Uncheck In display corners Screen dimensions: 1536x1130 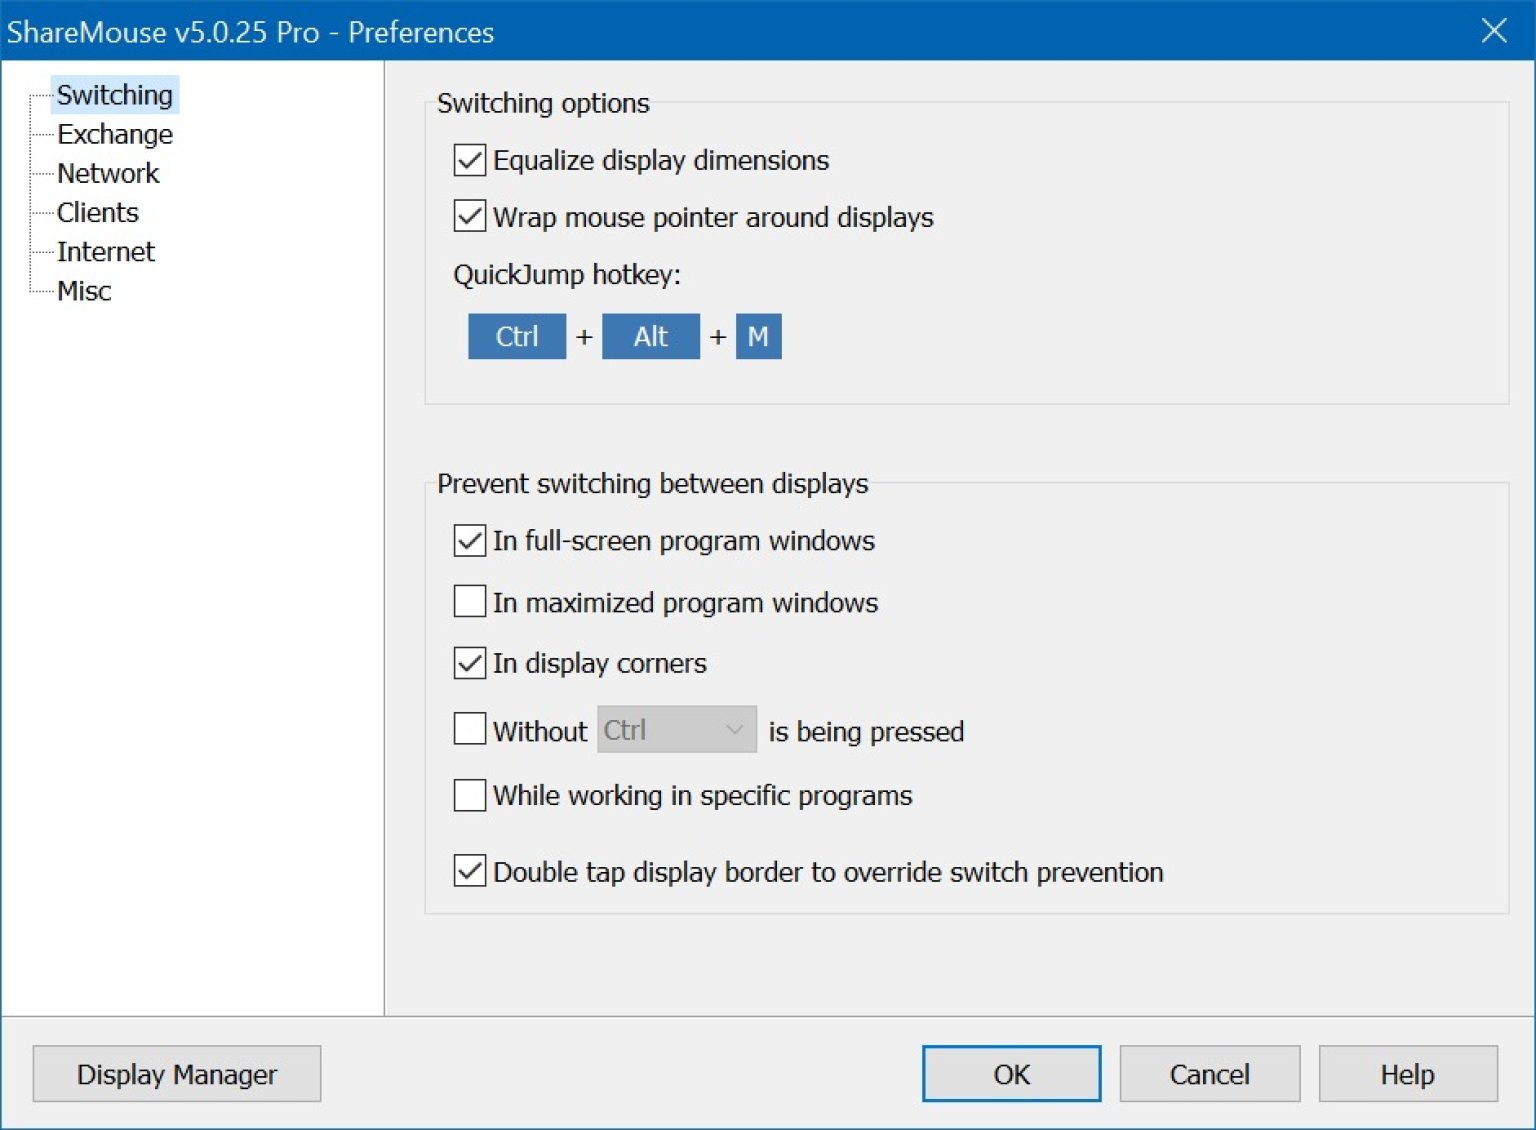click(x=468, y=662)
